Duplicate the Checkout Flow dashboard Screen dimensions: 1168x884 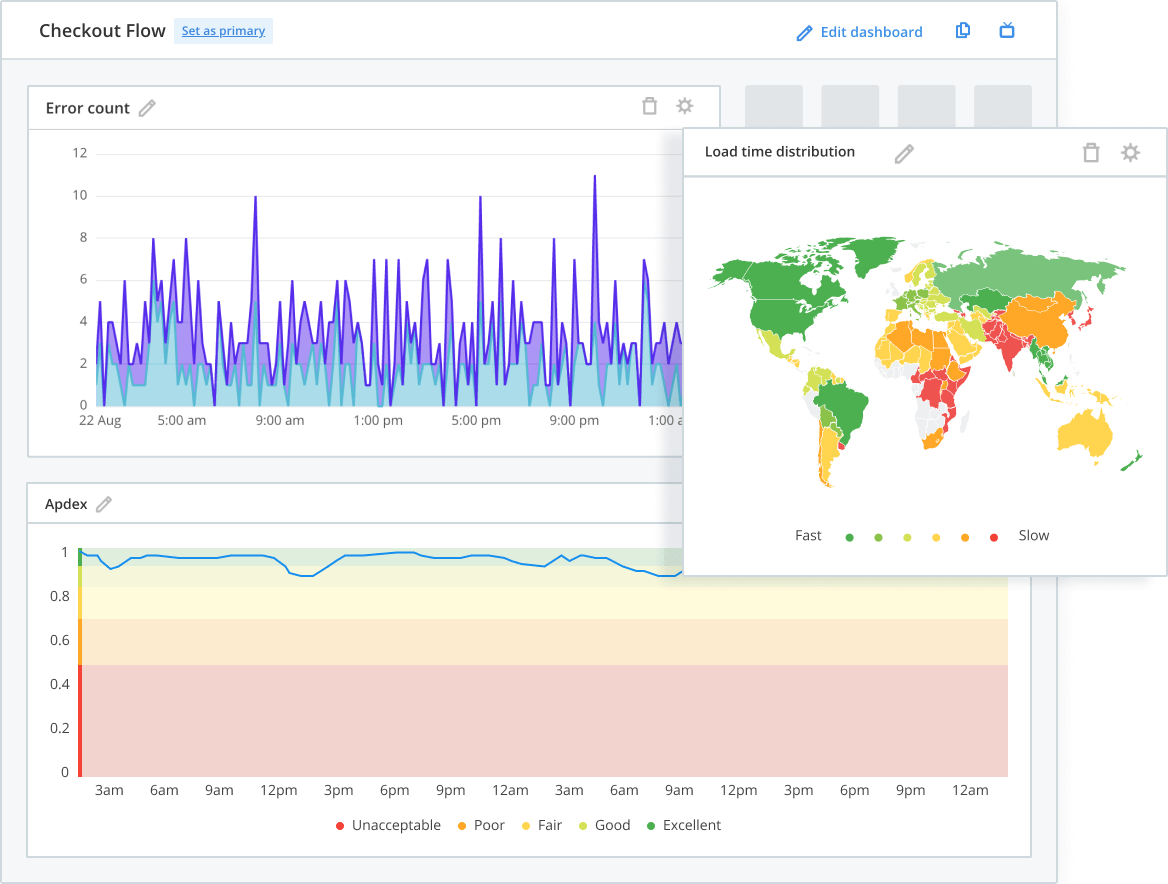[x=961, y=31]
